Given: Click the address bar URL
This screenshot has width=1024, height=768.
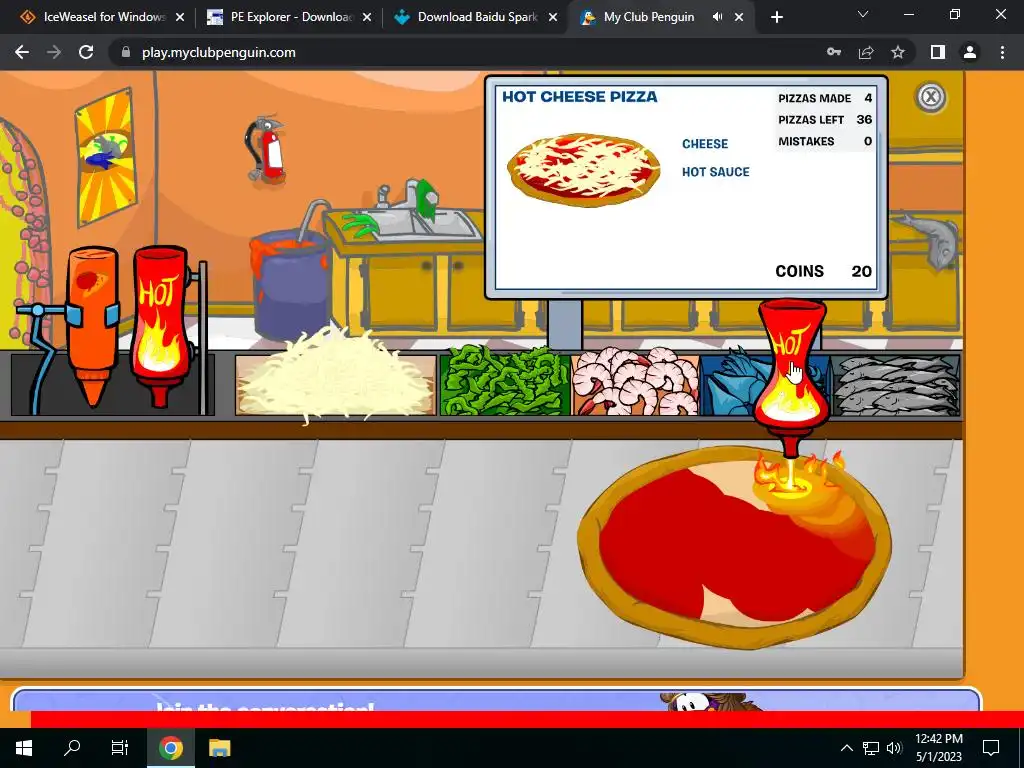Looking at the screenshot, I should (219, 52).
